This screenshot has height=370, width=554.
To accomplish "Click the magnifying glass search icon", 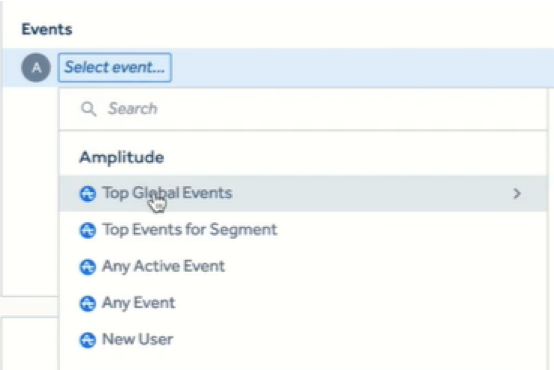I will coord(88,109).
